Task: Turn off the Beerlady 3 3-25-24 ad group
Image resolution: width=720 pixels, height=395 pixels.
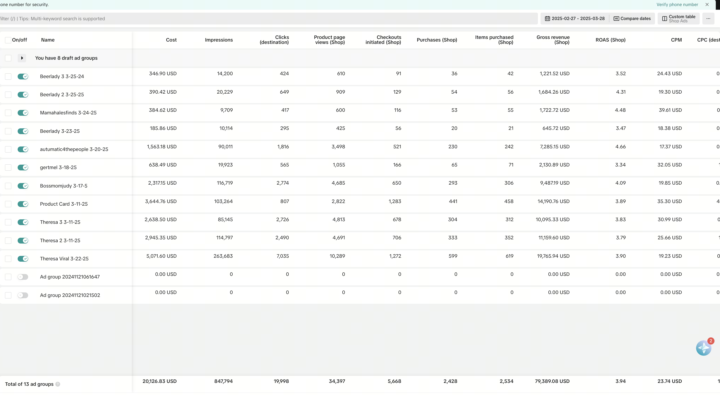Action: pos(23,76)
